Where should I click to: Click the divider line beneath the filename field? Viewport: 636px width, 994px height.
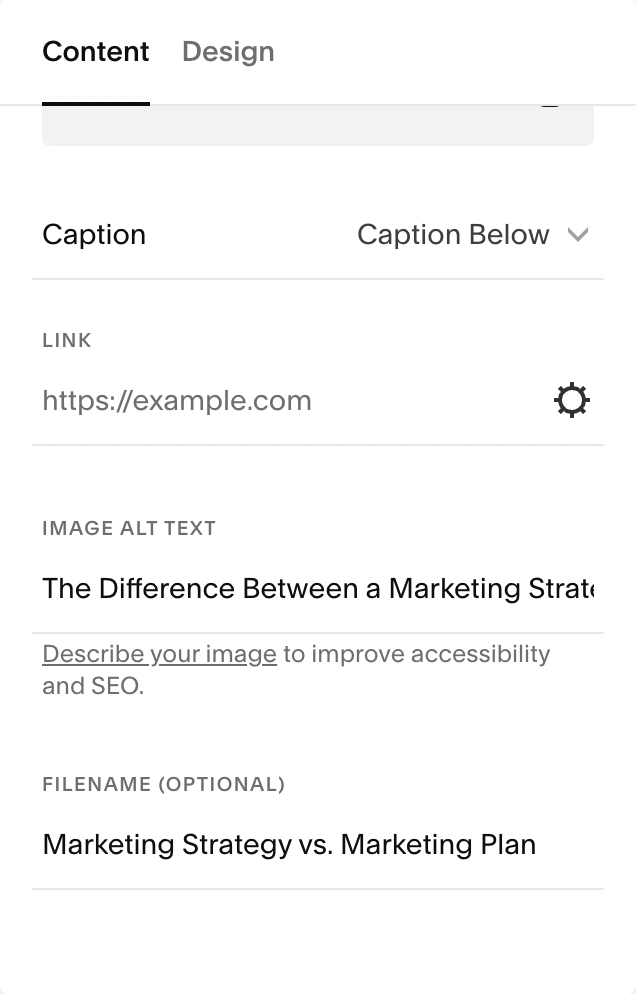(x=318, y=889)
